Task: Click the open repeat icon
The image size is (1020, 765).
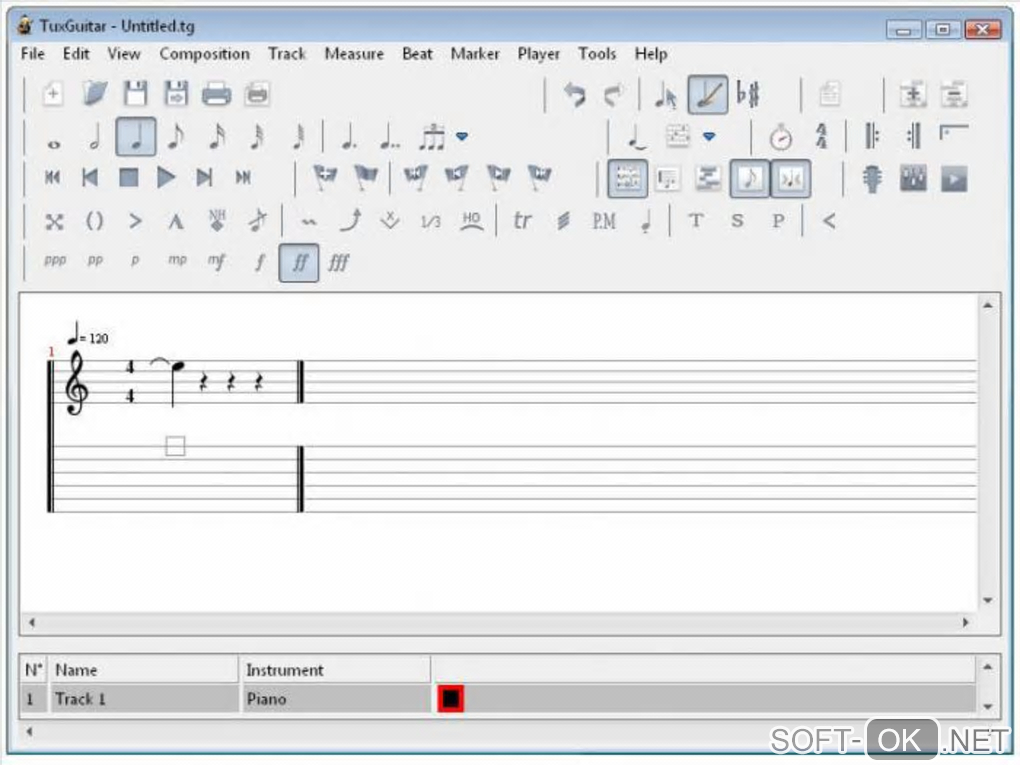Action: (872, 136)
